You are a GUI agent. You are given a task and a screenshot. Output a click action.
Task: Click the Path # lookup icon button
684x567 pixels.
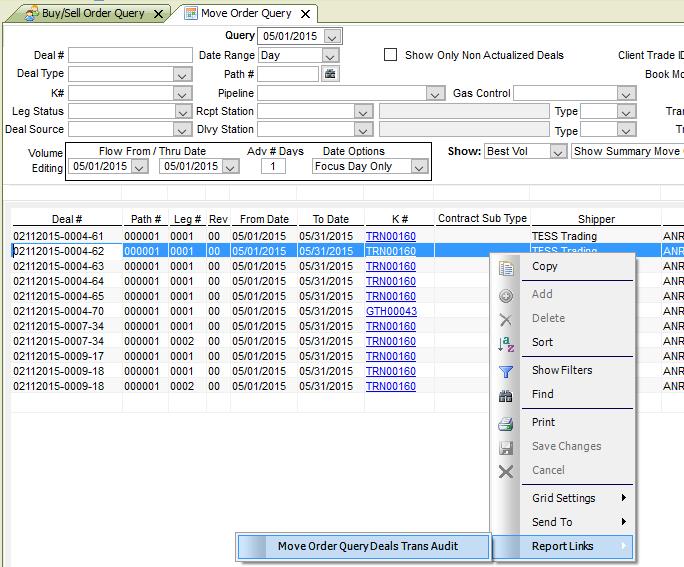click(x=330, y=74)
